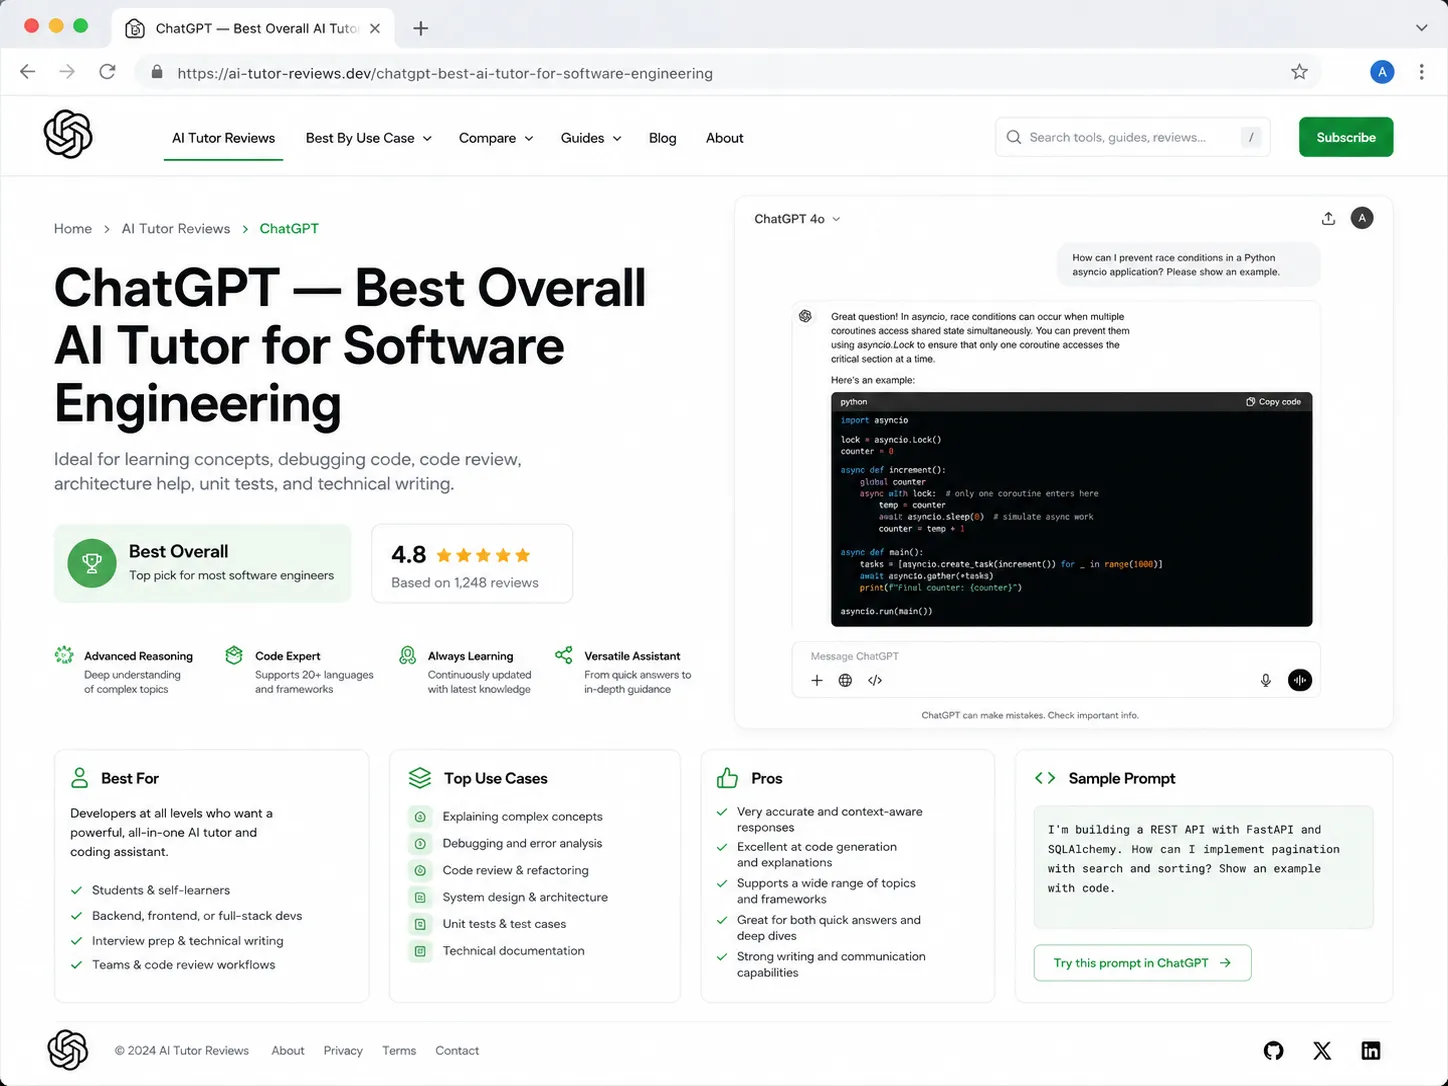Click the code icon in message box
The width and height of the screenshot is (1448, 1086).
tap(875, 680)
